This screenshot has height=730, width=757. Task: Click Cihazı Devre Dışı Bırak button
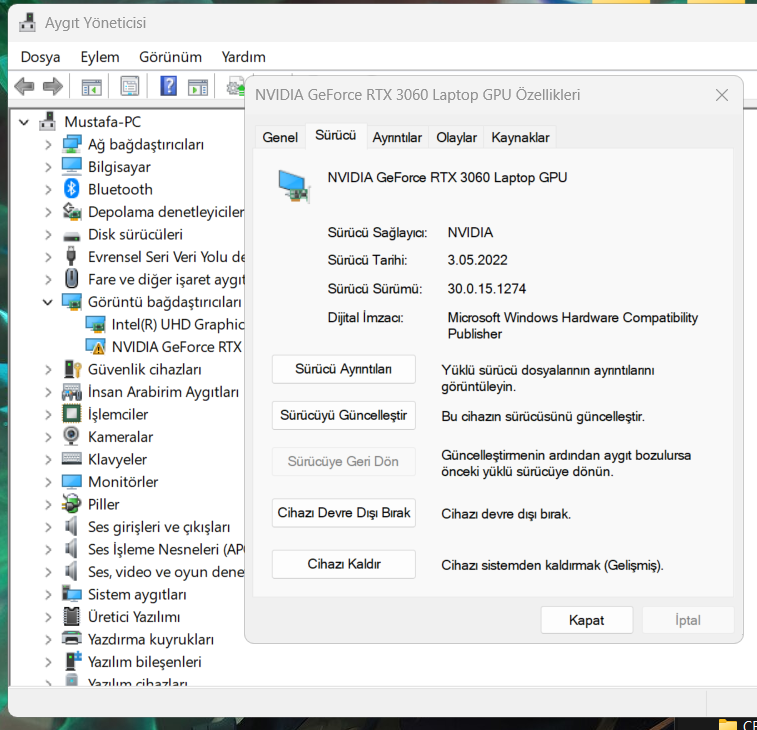coord(344,513)
